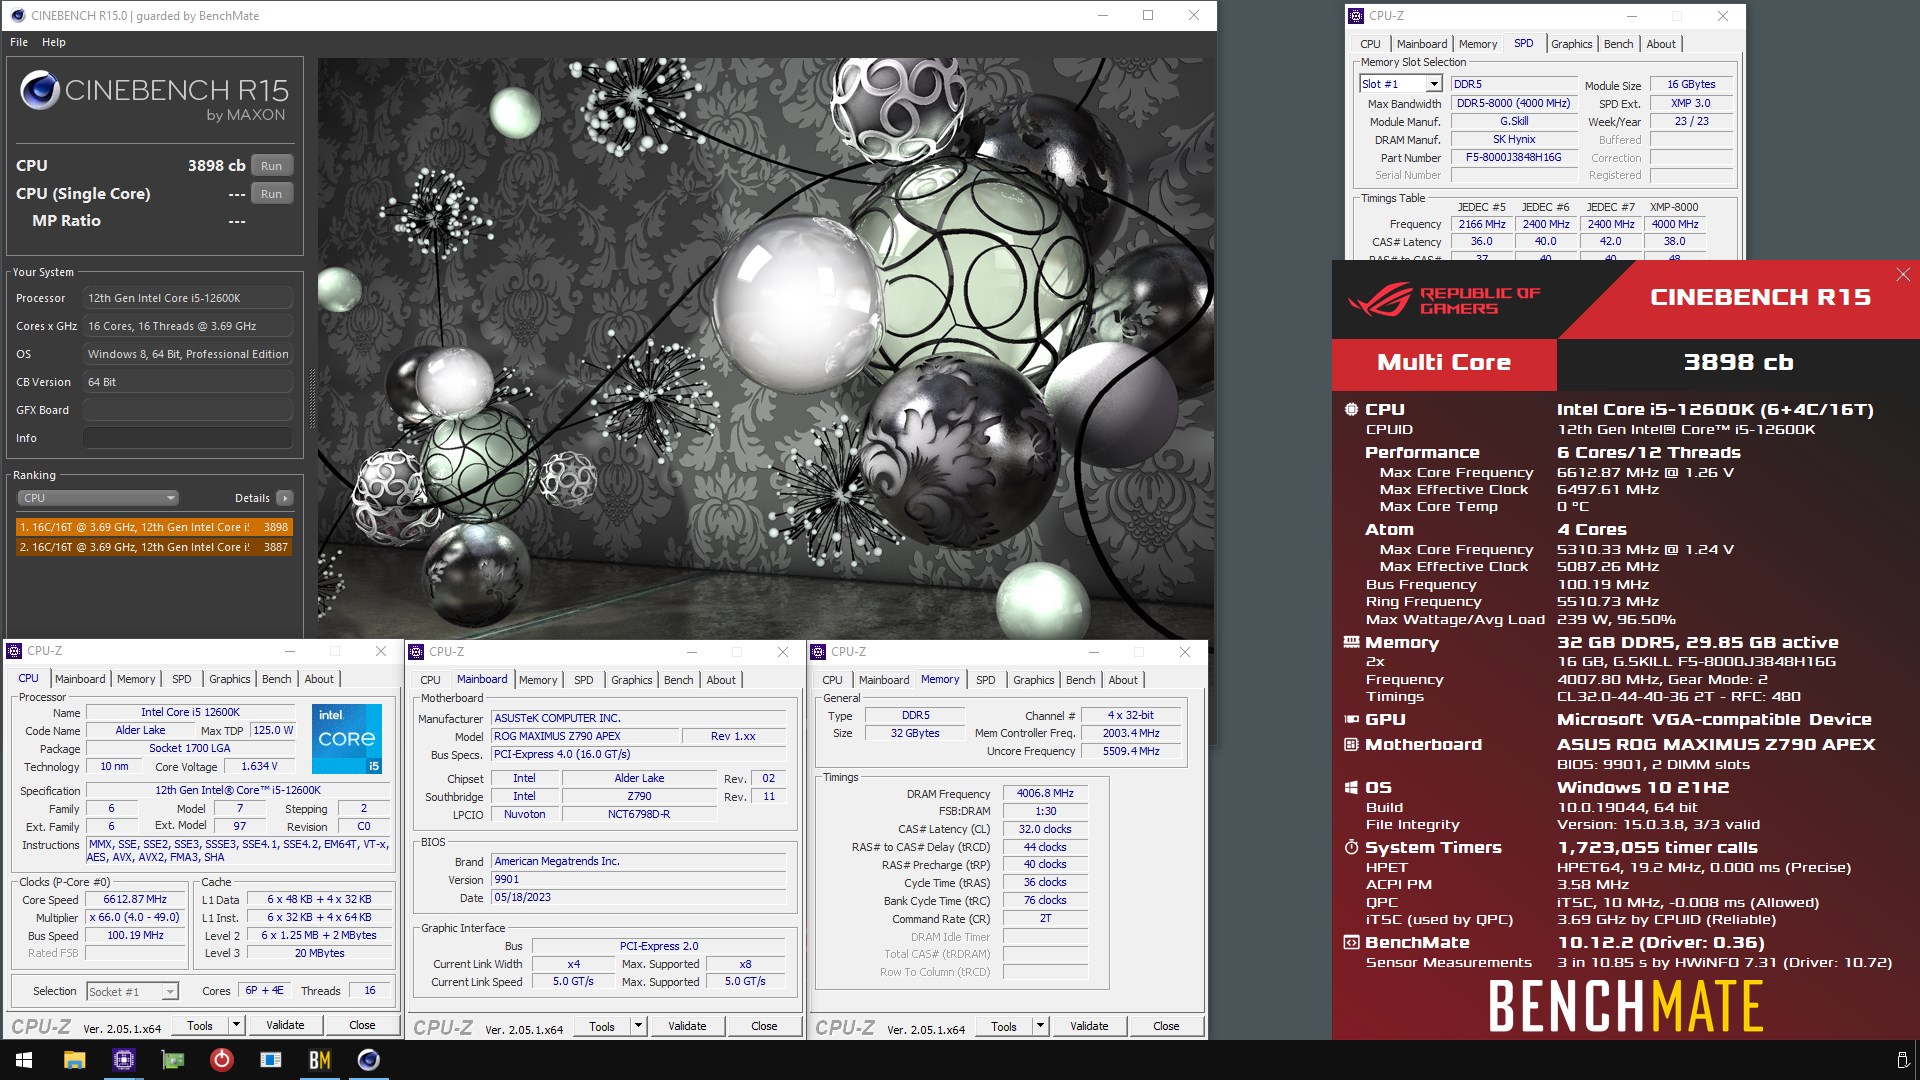This screenshot has height=1080, width=1920.
Task: Close the BenchMate result overlay with X
Action: click(1903, 274)
